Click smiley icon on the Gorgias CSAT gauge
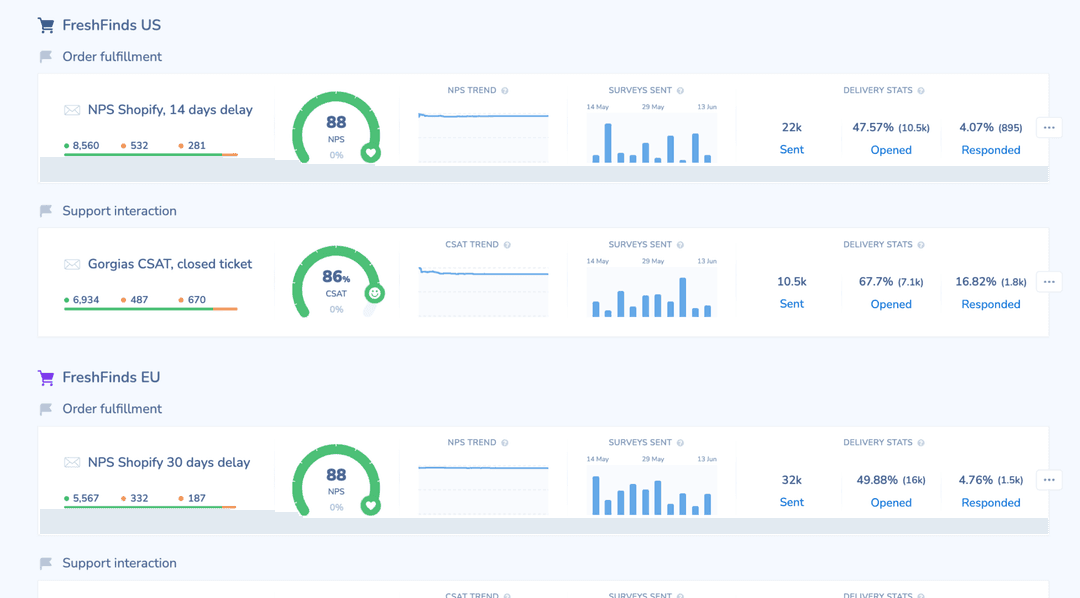Image resolution: width=1080 pixels, height=598 pixels. [x=375, y=293]
